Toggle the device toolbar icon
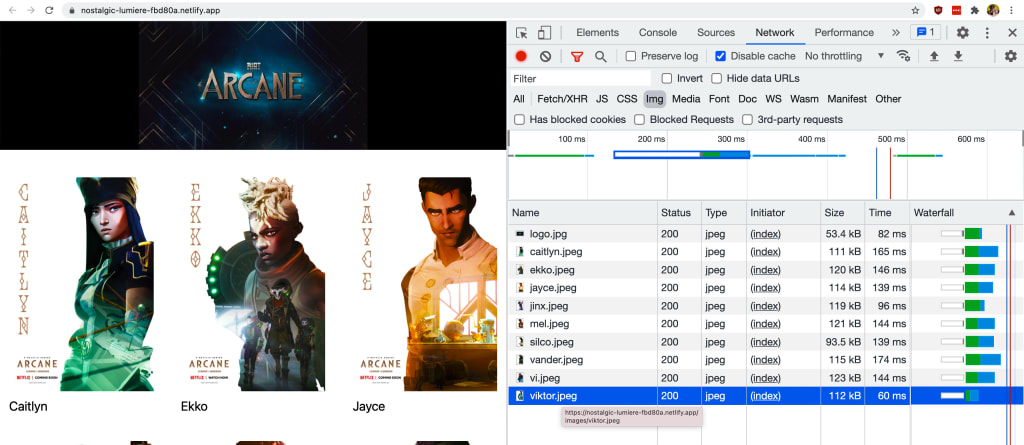 (x=544, y=33)
